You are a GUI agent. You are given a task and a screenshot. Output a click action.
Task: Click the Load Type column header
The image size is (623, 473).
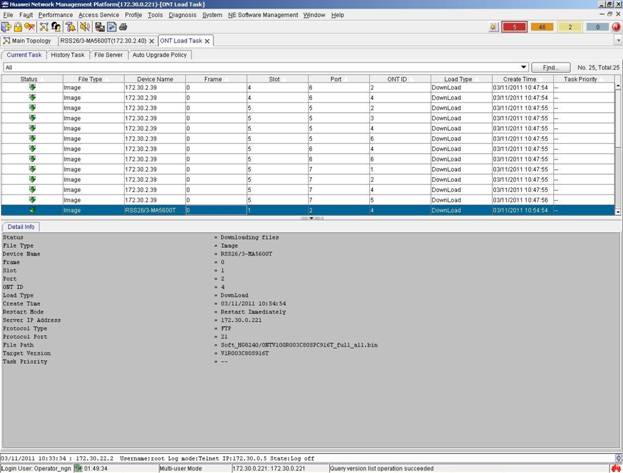pos(461,79)
